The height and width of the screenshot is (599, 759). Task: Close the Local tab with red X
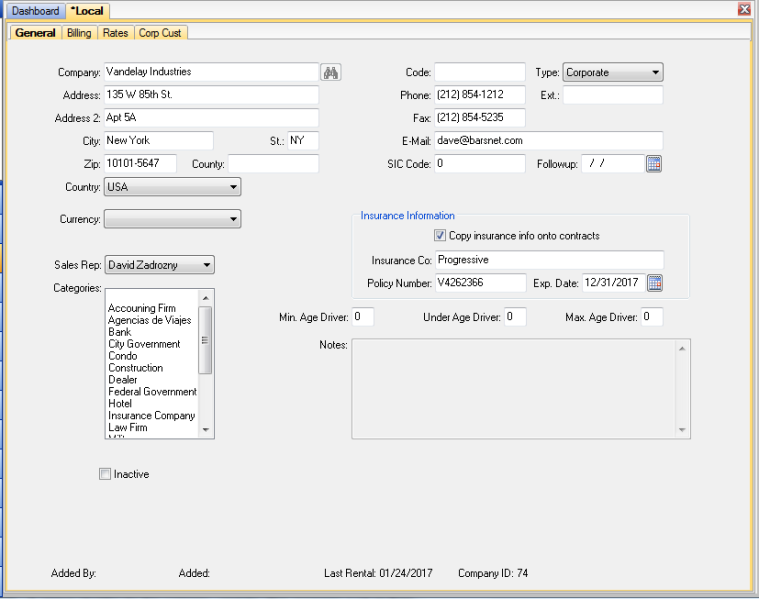pos(744,10)
